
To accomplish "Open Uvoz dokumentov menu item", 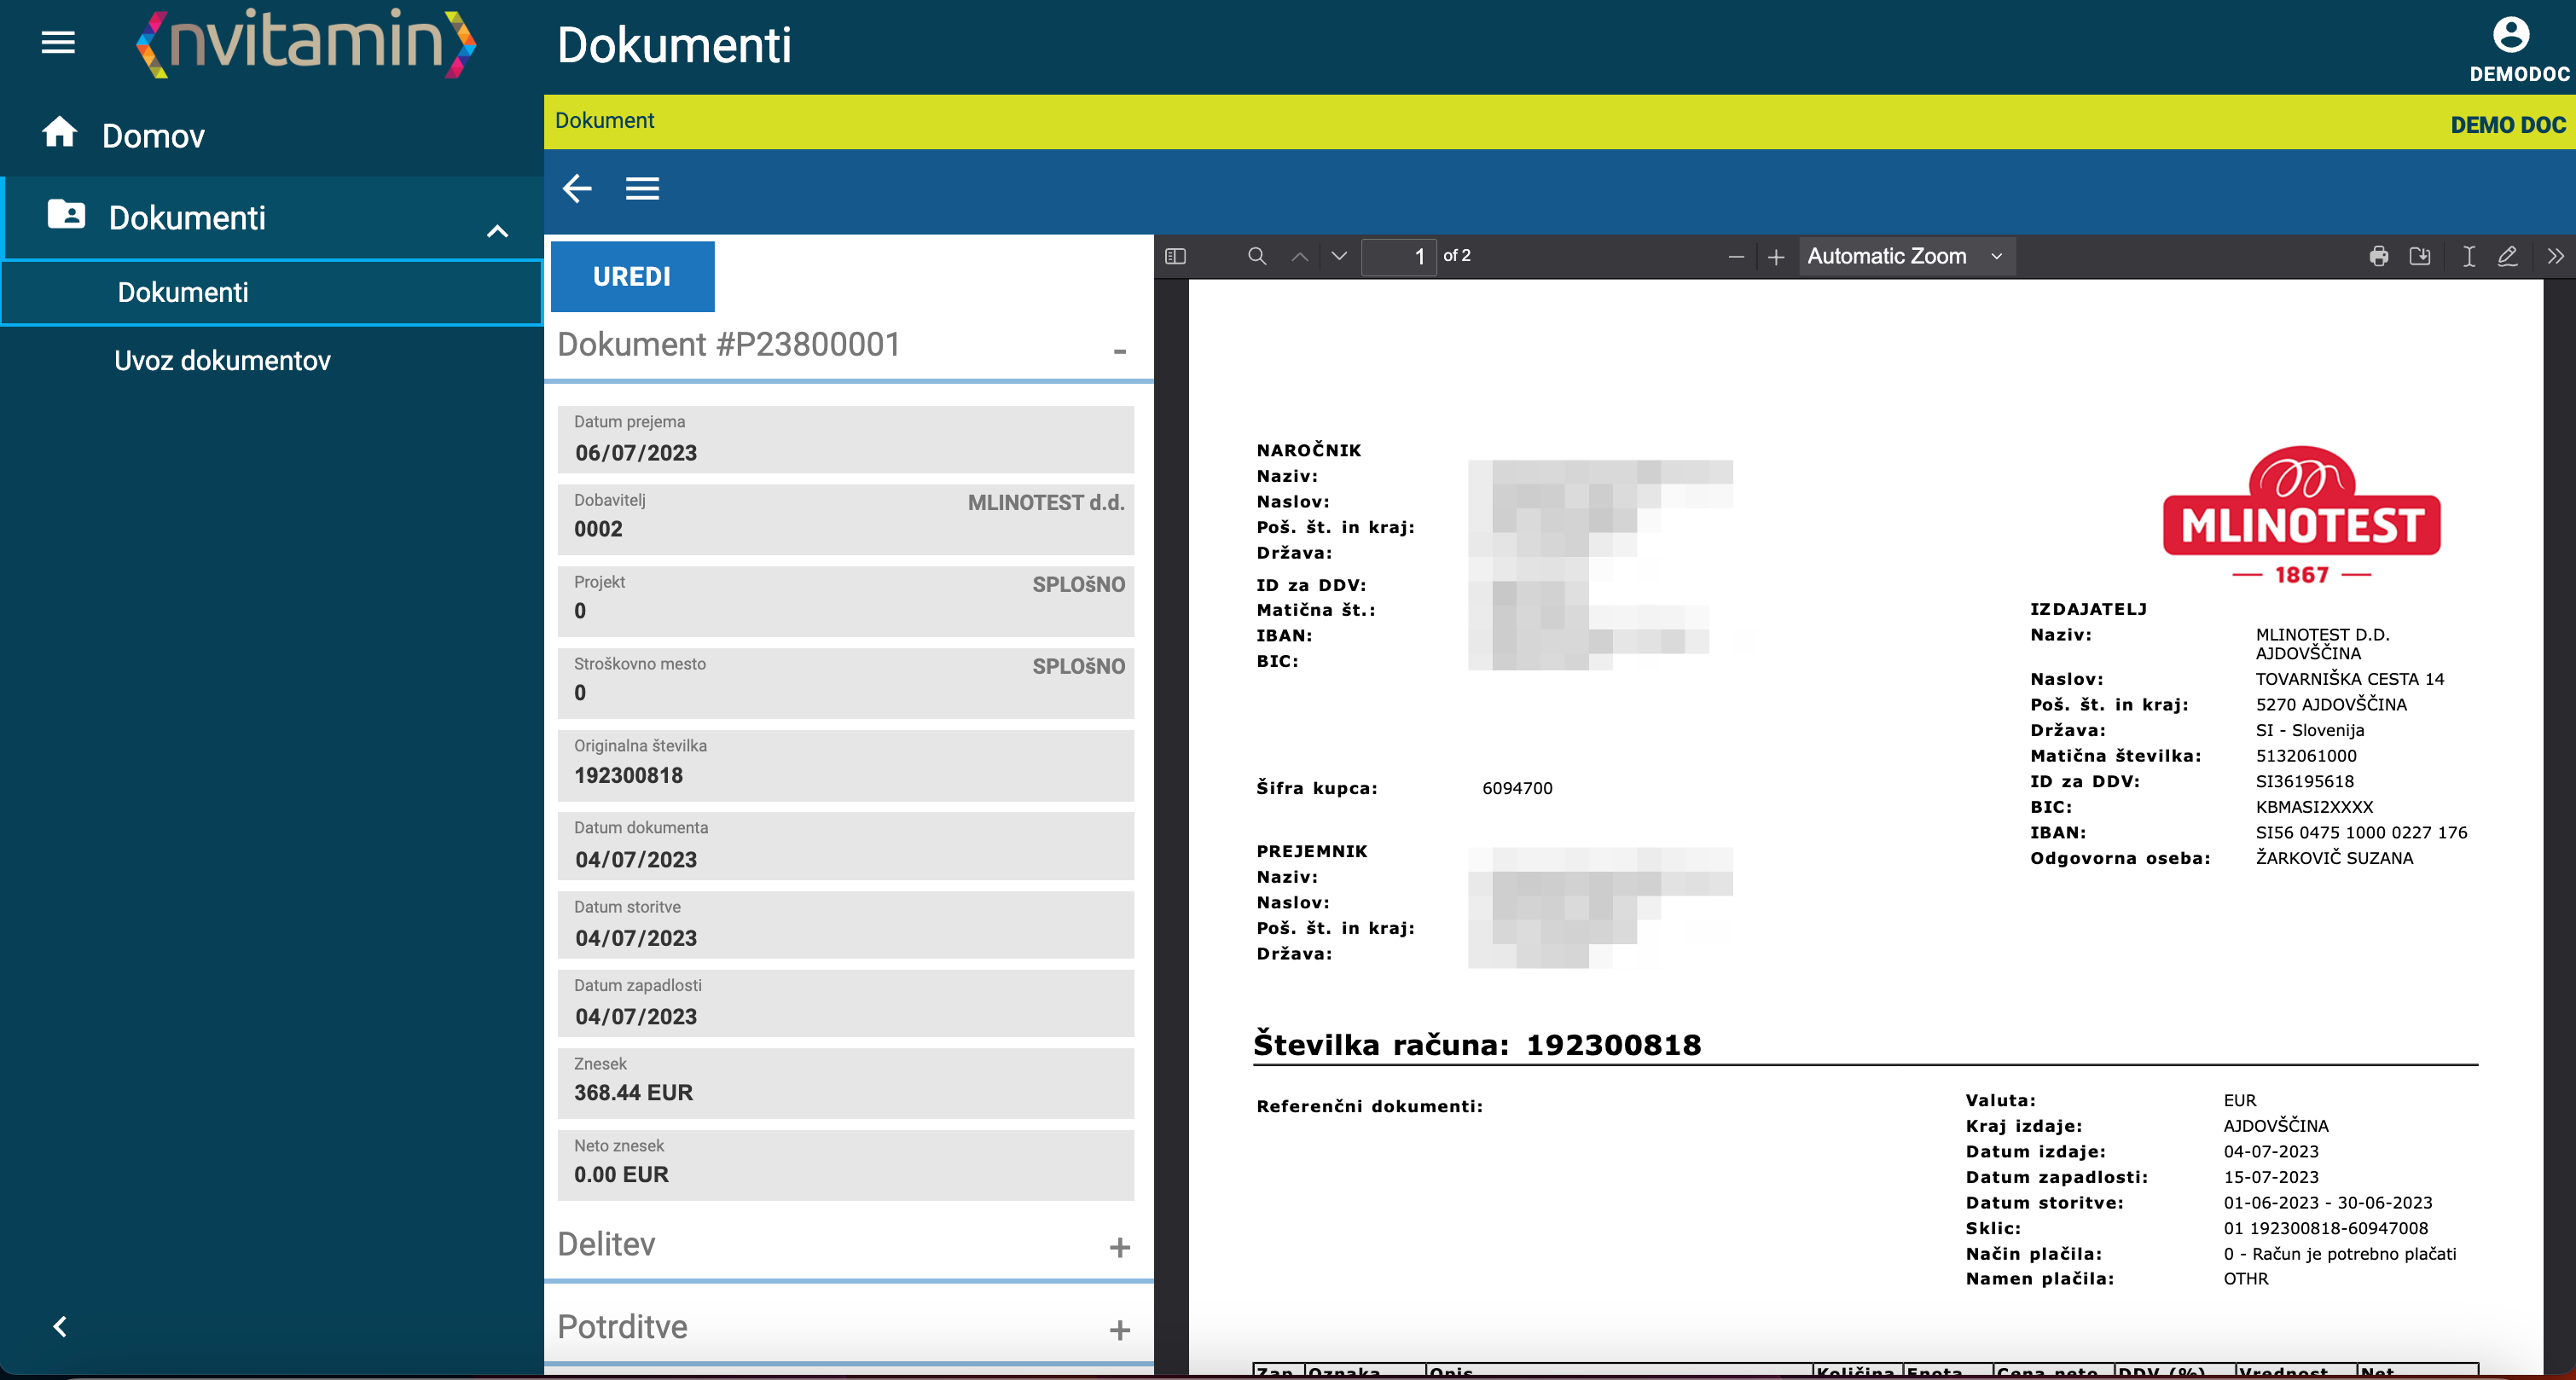I will 222,360.
